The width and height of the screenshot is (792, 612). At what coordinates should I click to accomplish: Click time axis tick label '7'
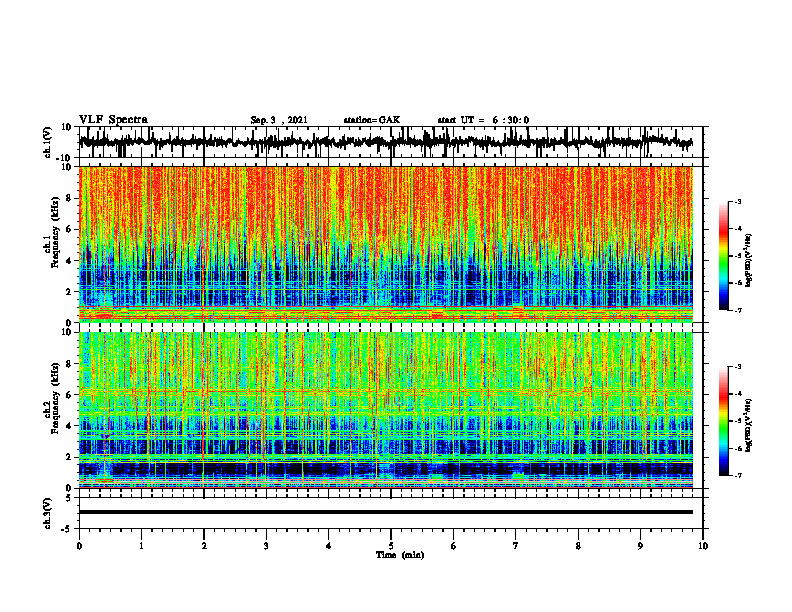[x=516, y=546]
